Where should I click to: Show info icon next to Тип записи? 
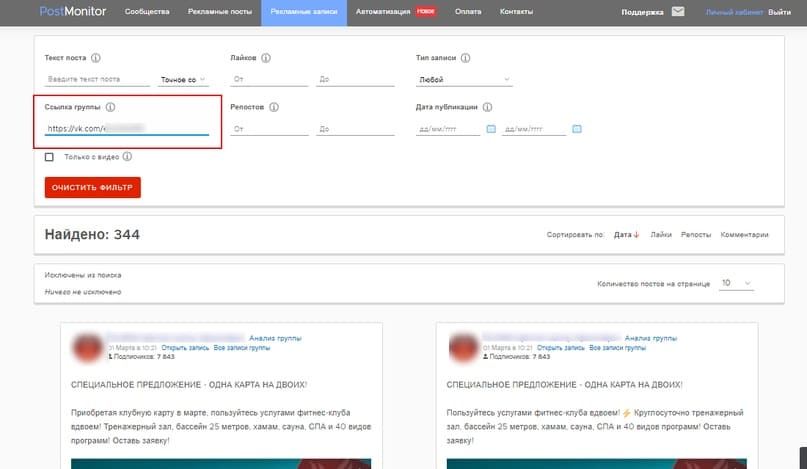pyautogui.click(x=465, y=58)
